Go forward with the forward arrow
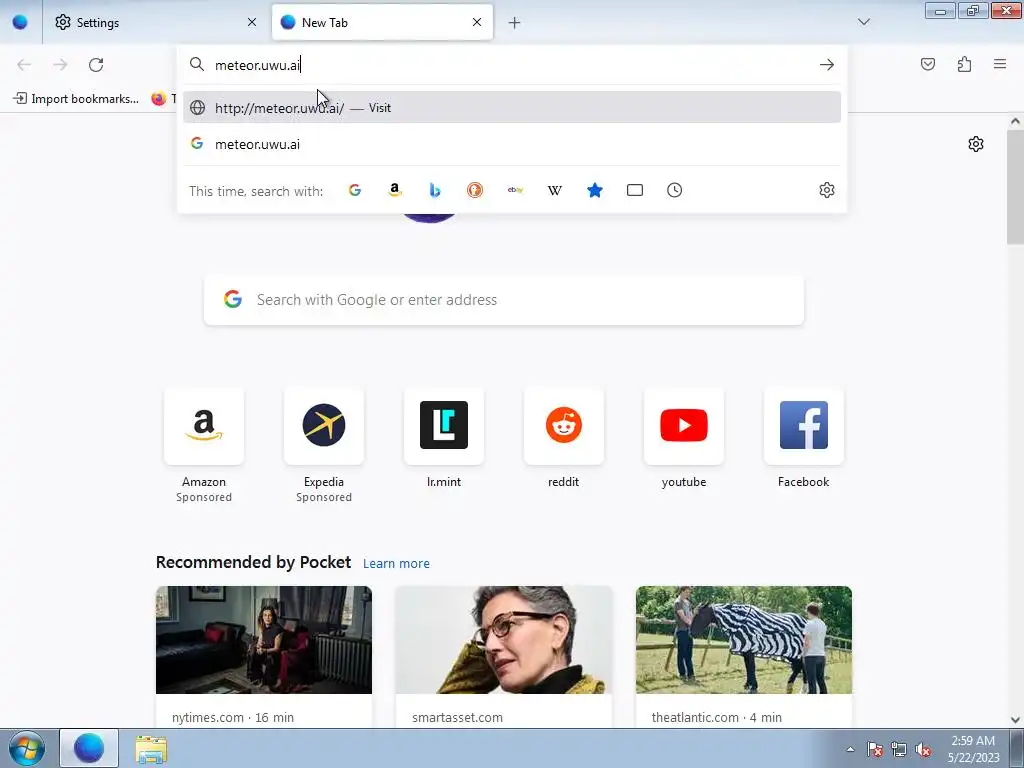The width and height of the screenshot is (1024, 768). (60, 65)
